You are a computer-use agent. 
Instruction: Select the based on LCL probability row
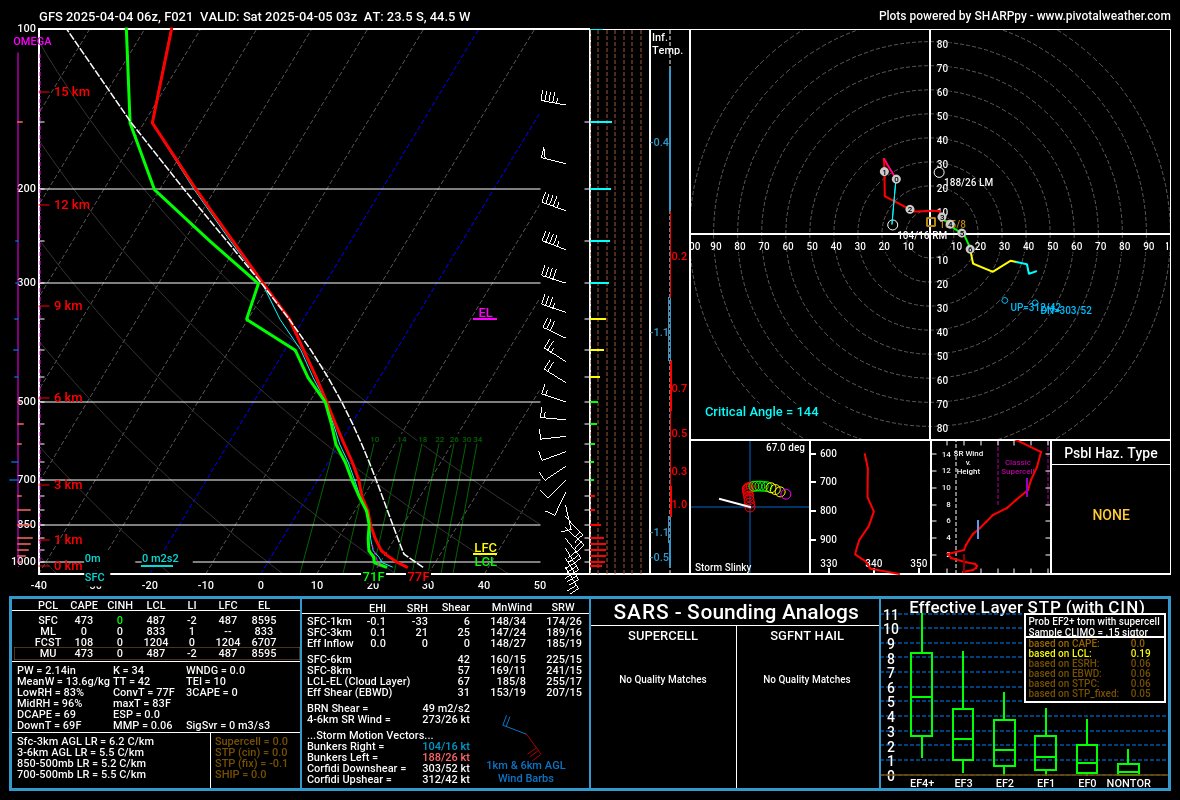1089,653
